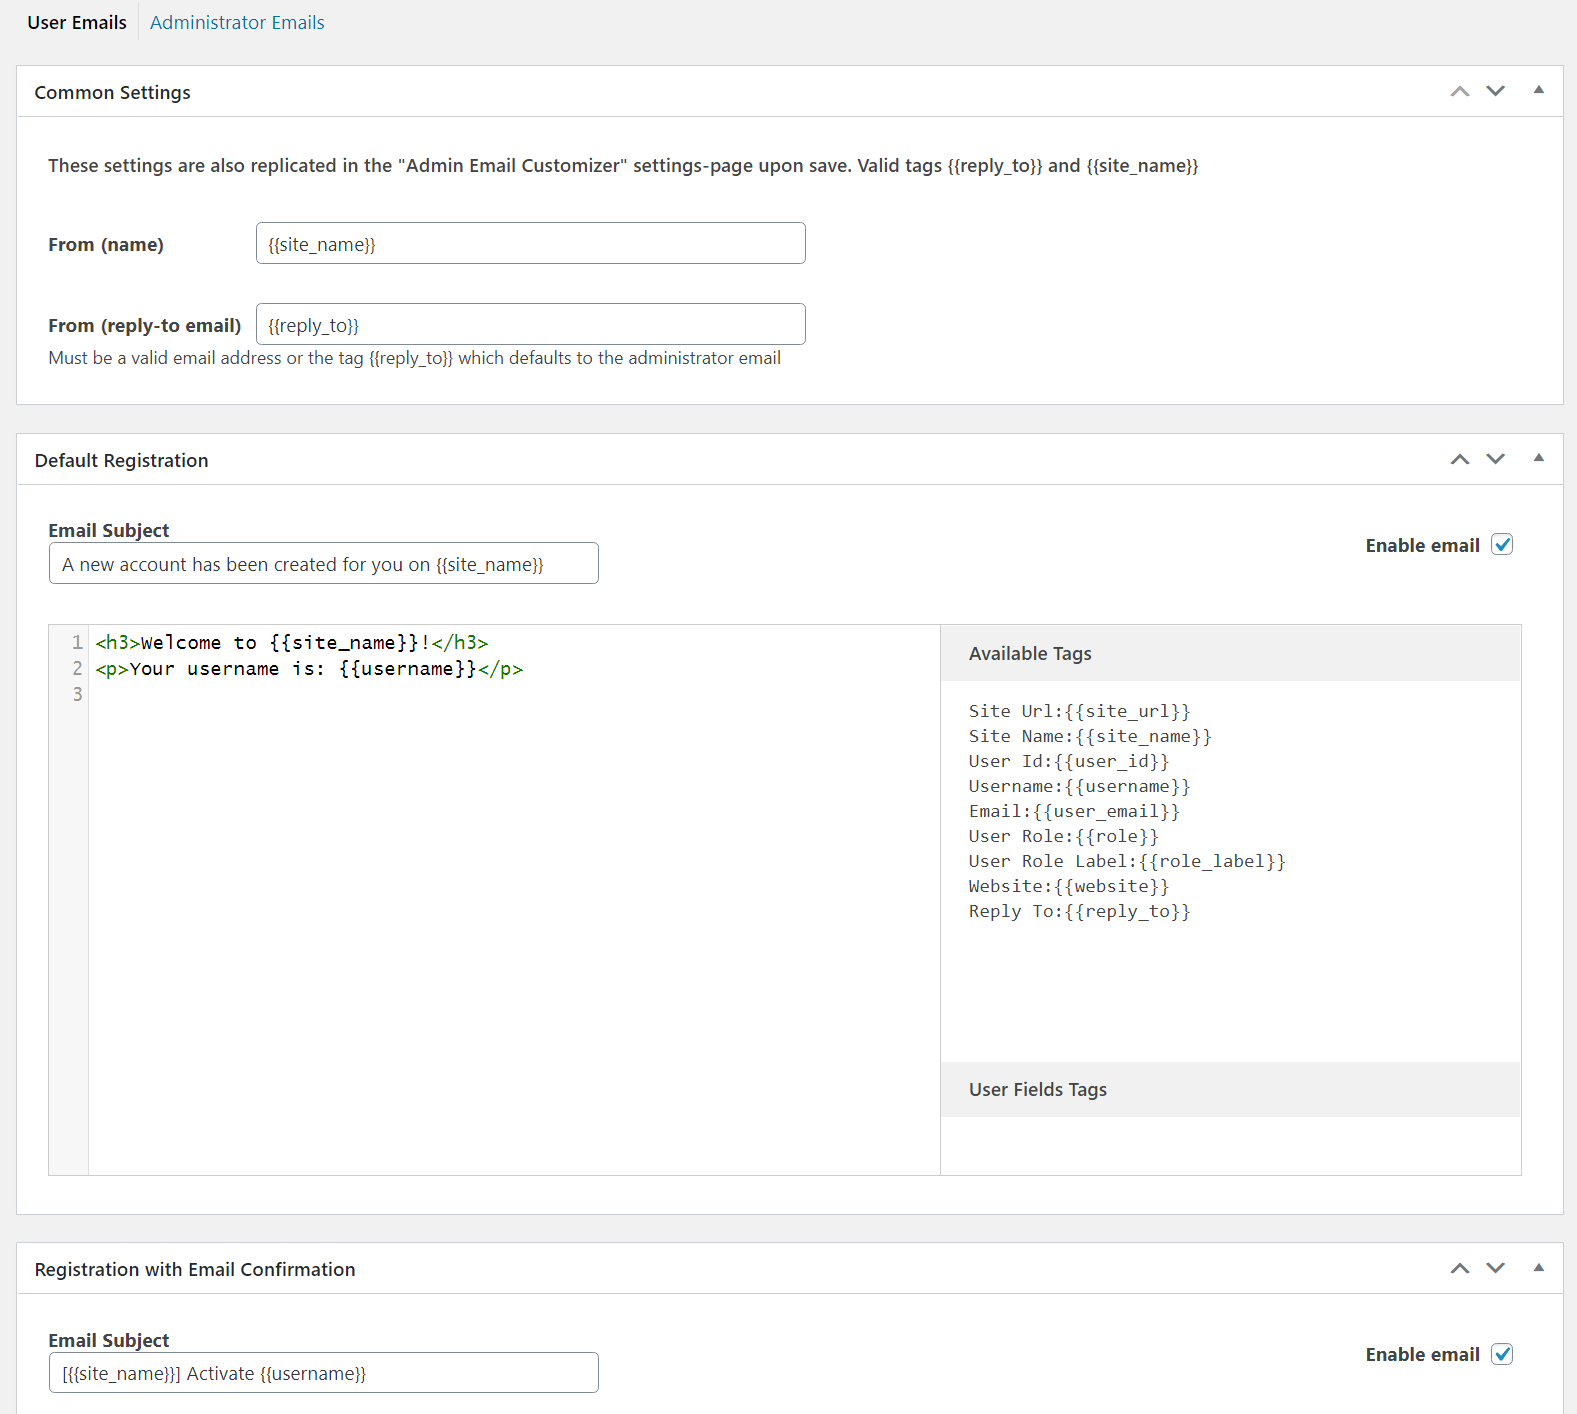The width and height of the screenshot is (1577, 1414).
Task: Edit the From (reply-to email) field
Action: tap(530, 324)
